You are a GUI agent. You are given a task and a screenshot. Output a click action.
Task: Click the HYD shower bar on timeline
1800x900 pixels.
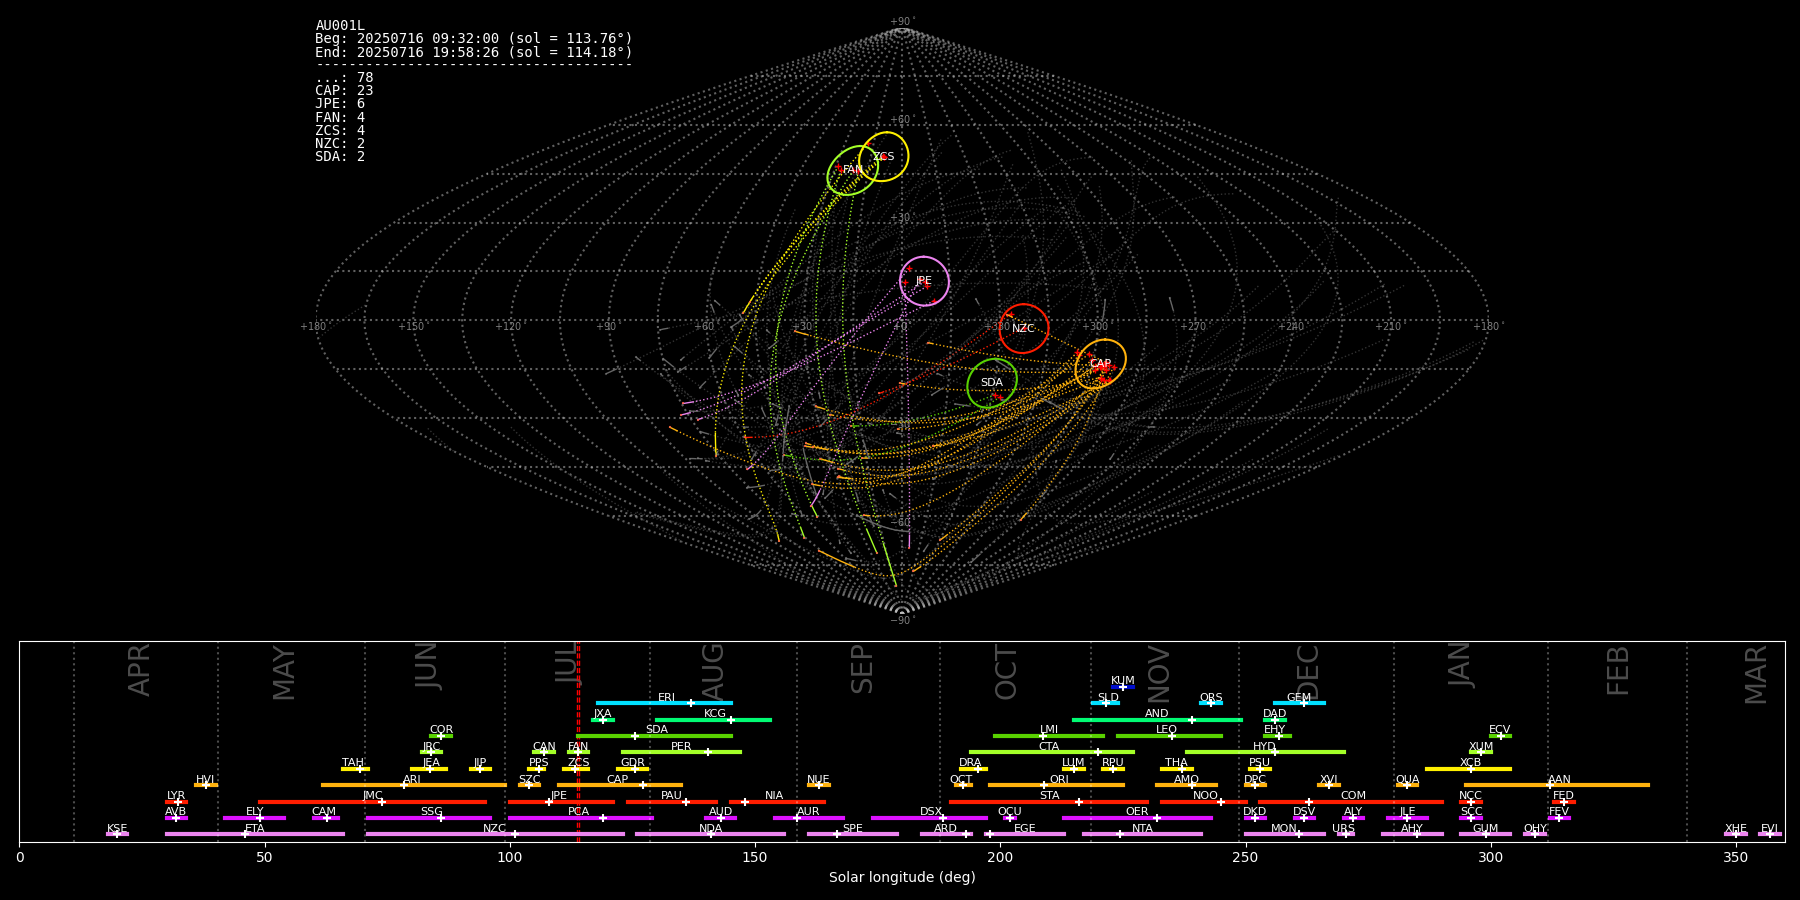click(1265, 752)
